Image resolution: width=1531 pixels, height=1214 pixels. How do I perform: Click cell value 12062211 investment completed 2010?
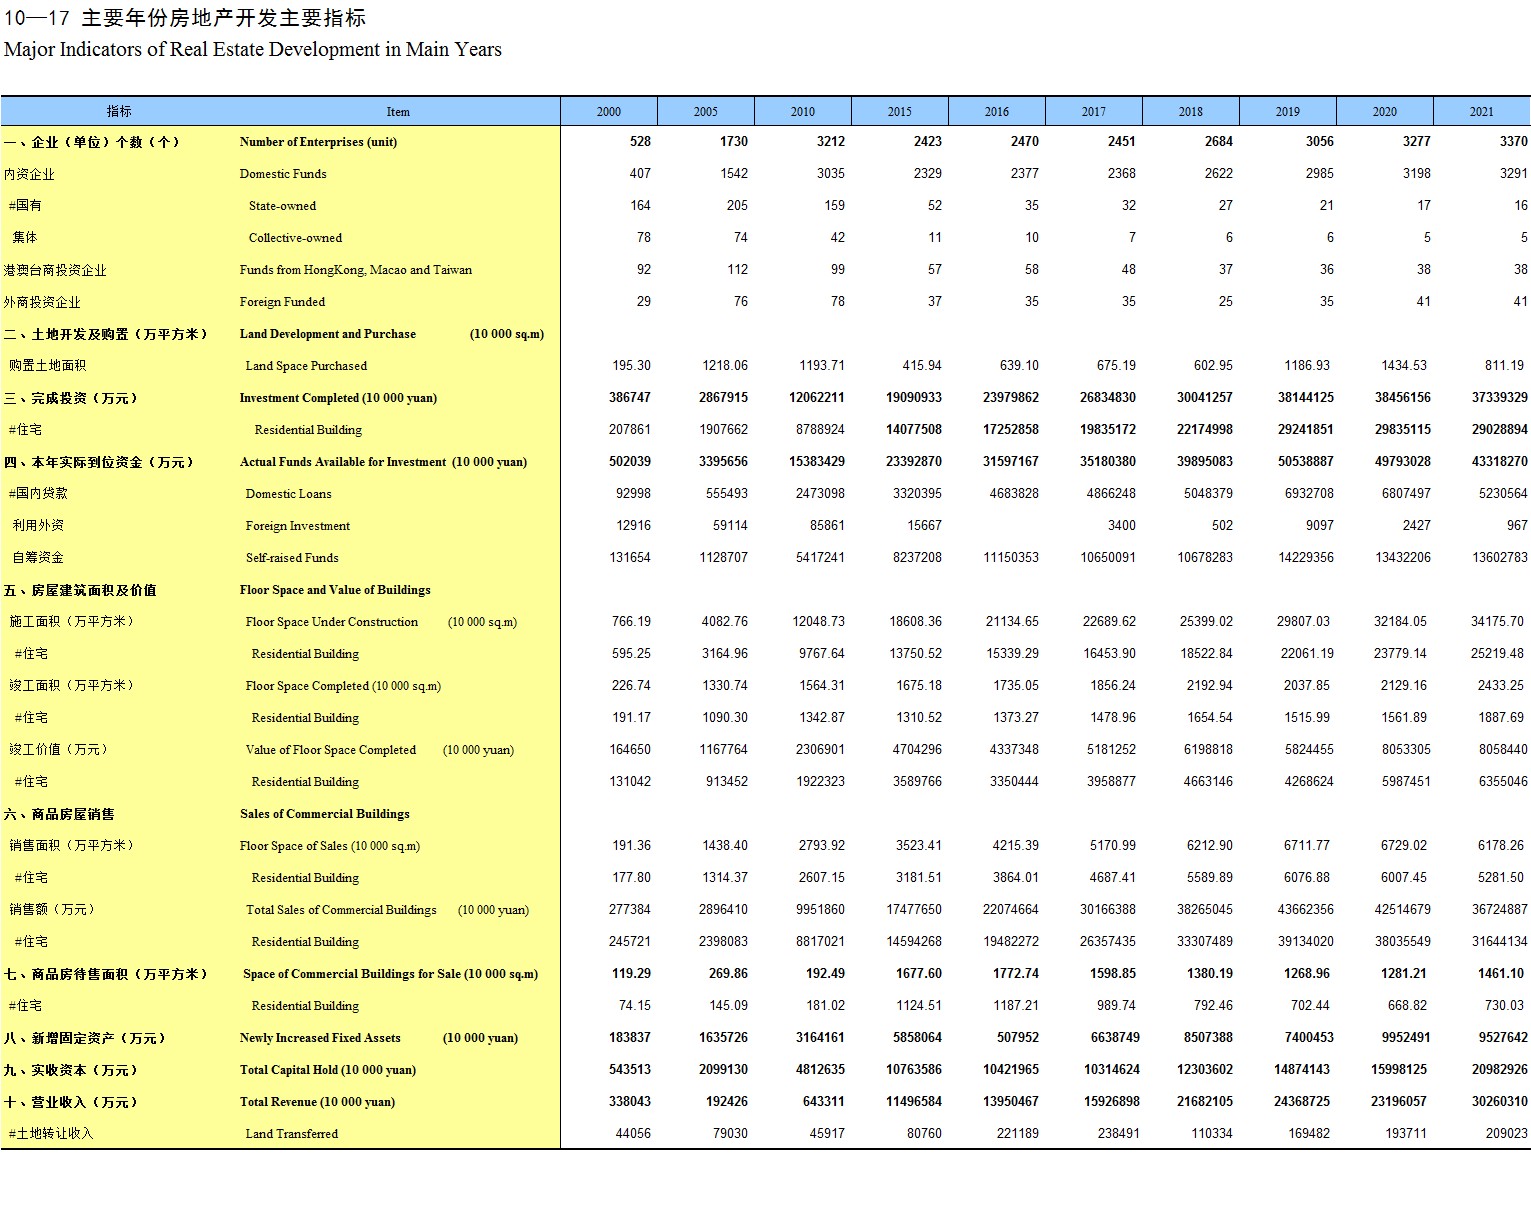tap(816, 398)
